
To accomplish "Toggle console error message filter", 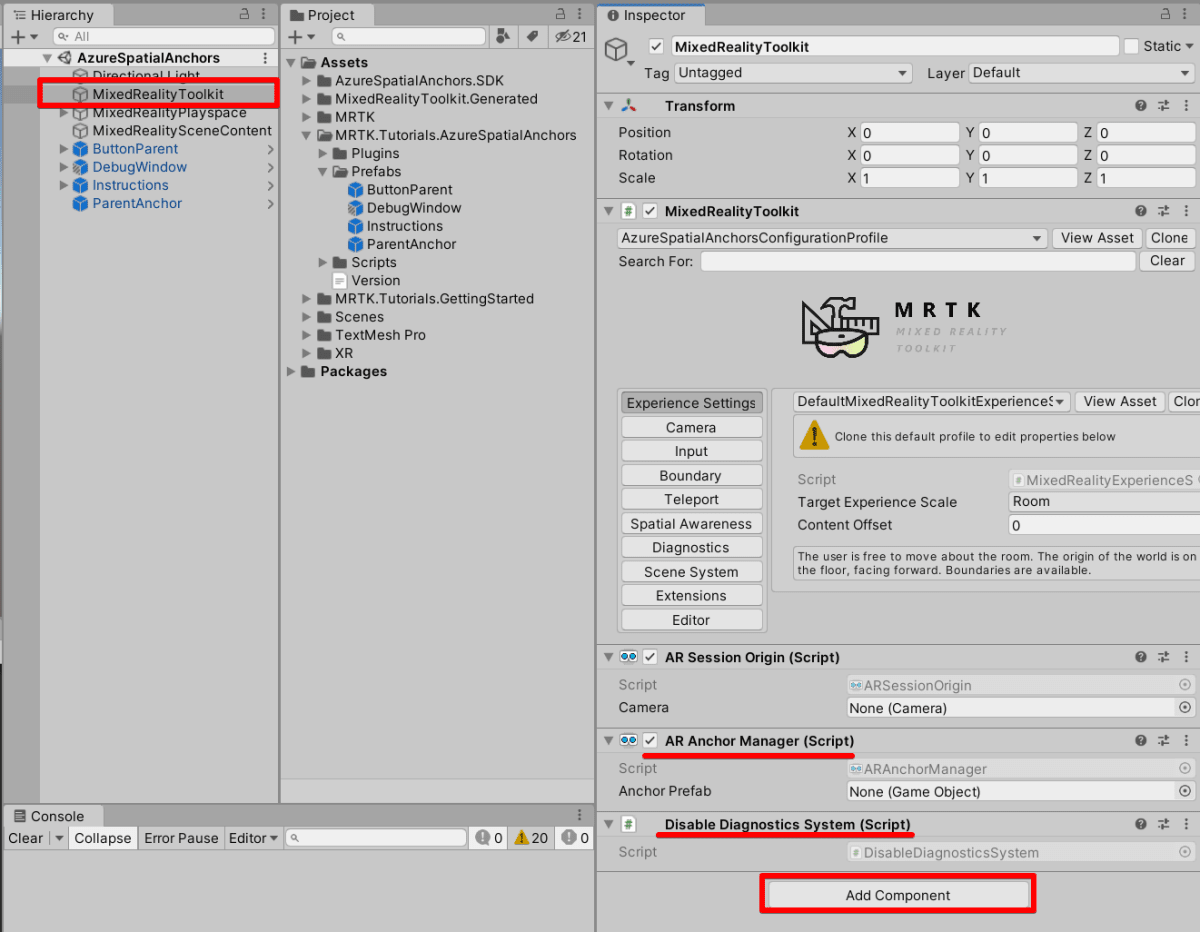I will pyautogui.click(x=575, y=838).
